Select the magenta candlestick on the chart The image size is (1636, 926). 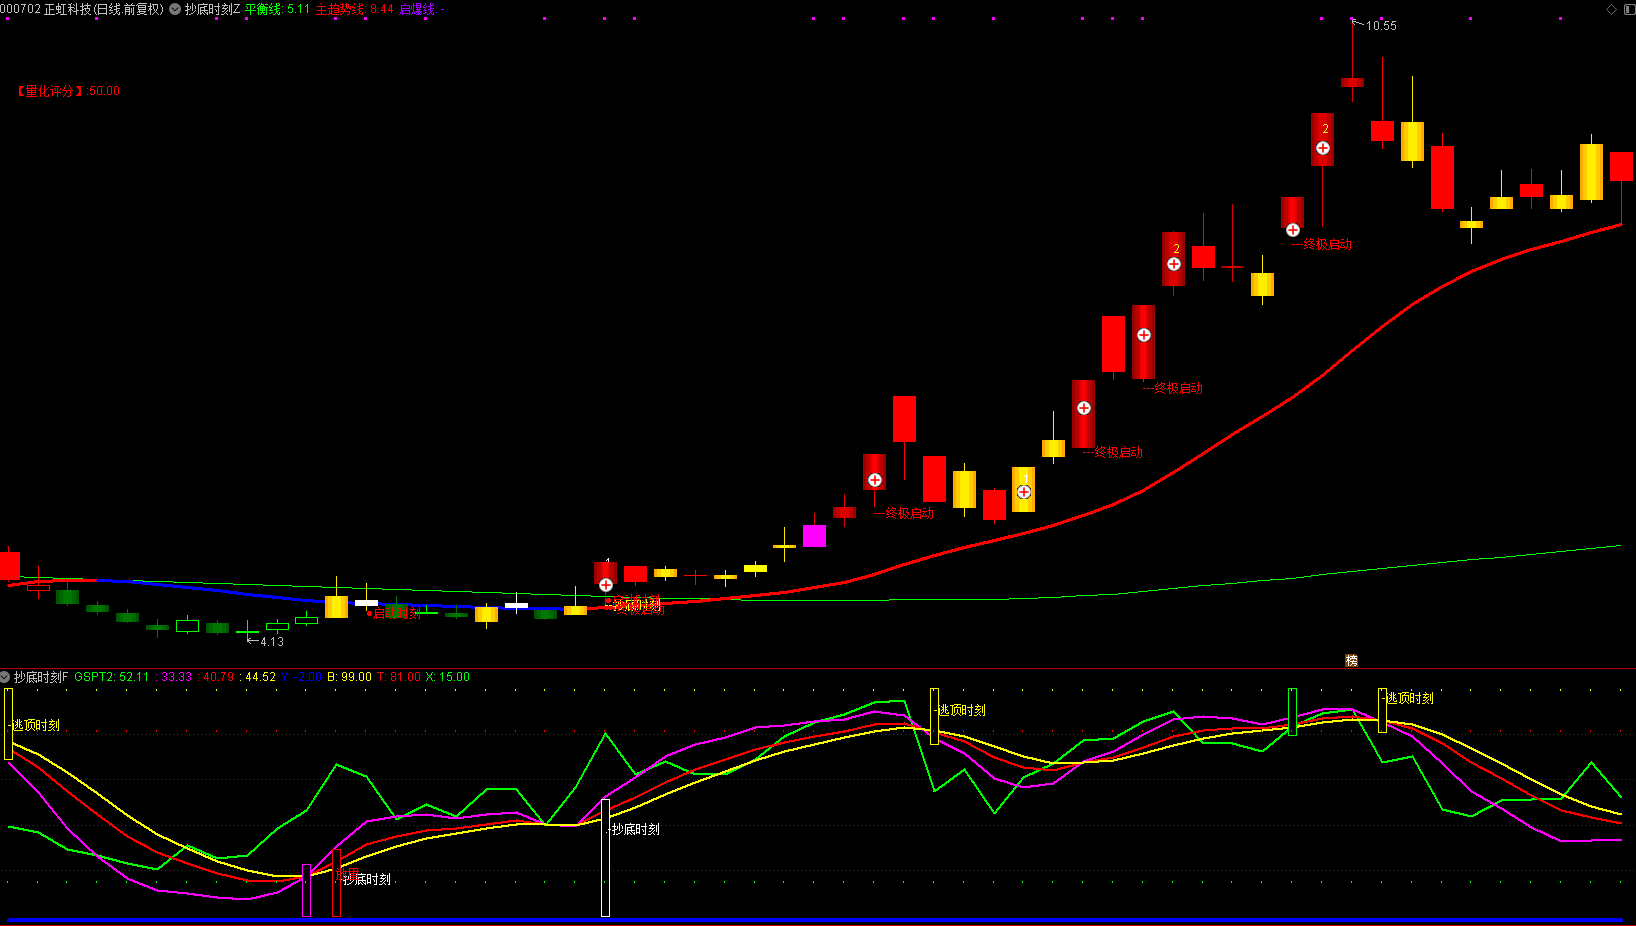(814, 536)
